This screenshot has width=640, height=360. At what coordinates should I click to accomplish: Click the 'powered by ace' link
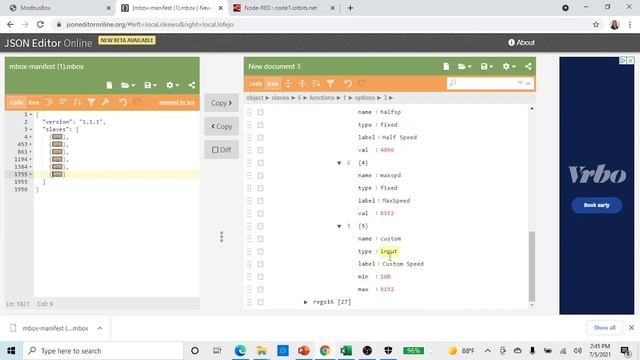(177, 102)
